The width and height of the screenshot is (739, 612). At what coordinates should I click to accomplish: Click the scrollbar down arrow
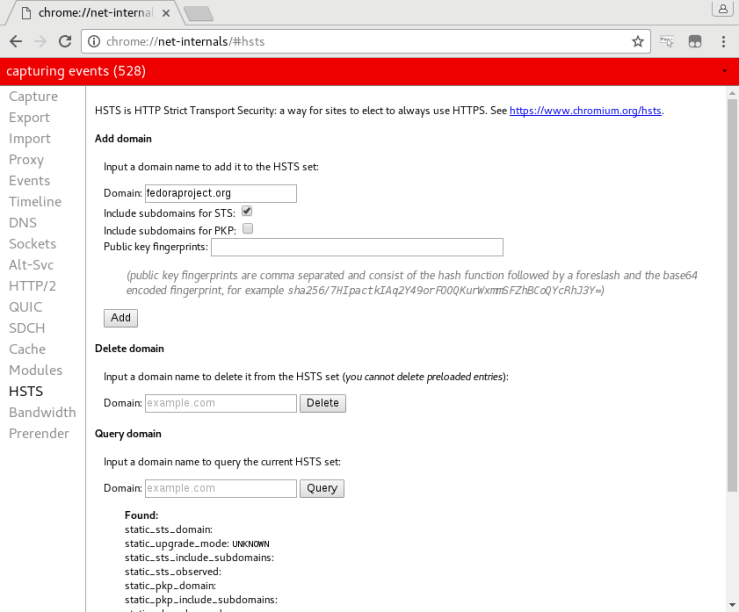point(732,605)
